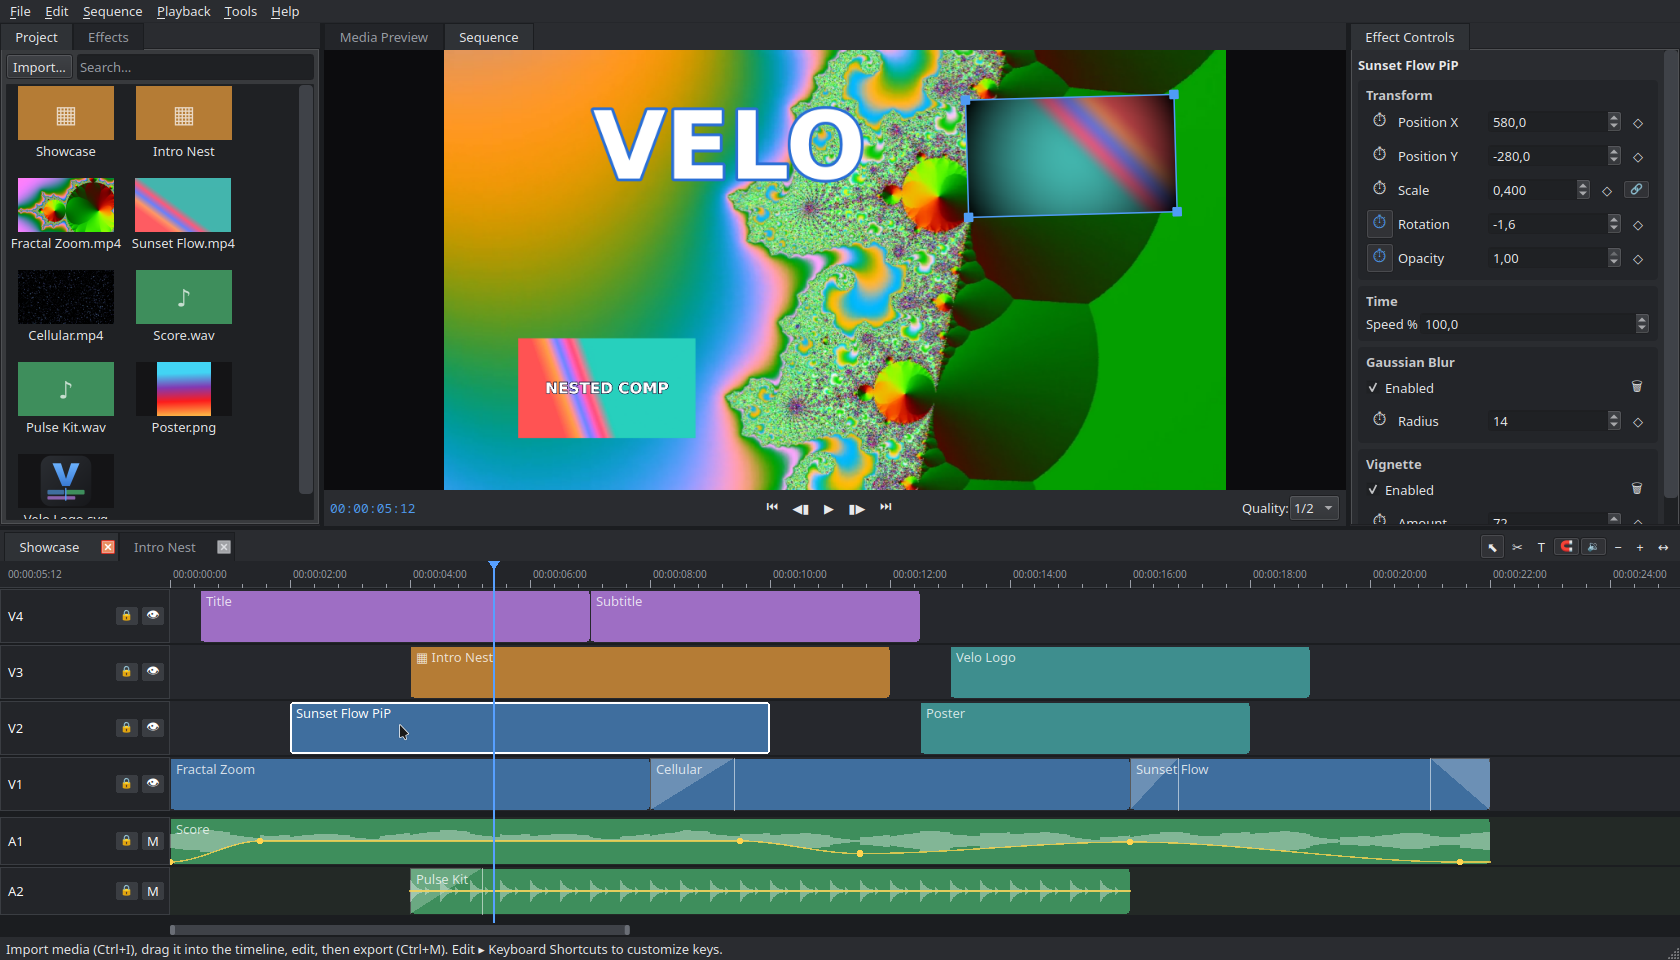
Task: Zoom in the timeline with plus icon
Action: pos(1640,547)
